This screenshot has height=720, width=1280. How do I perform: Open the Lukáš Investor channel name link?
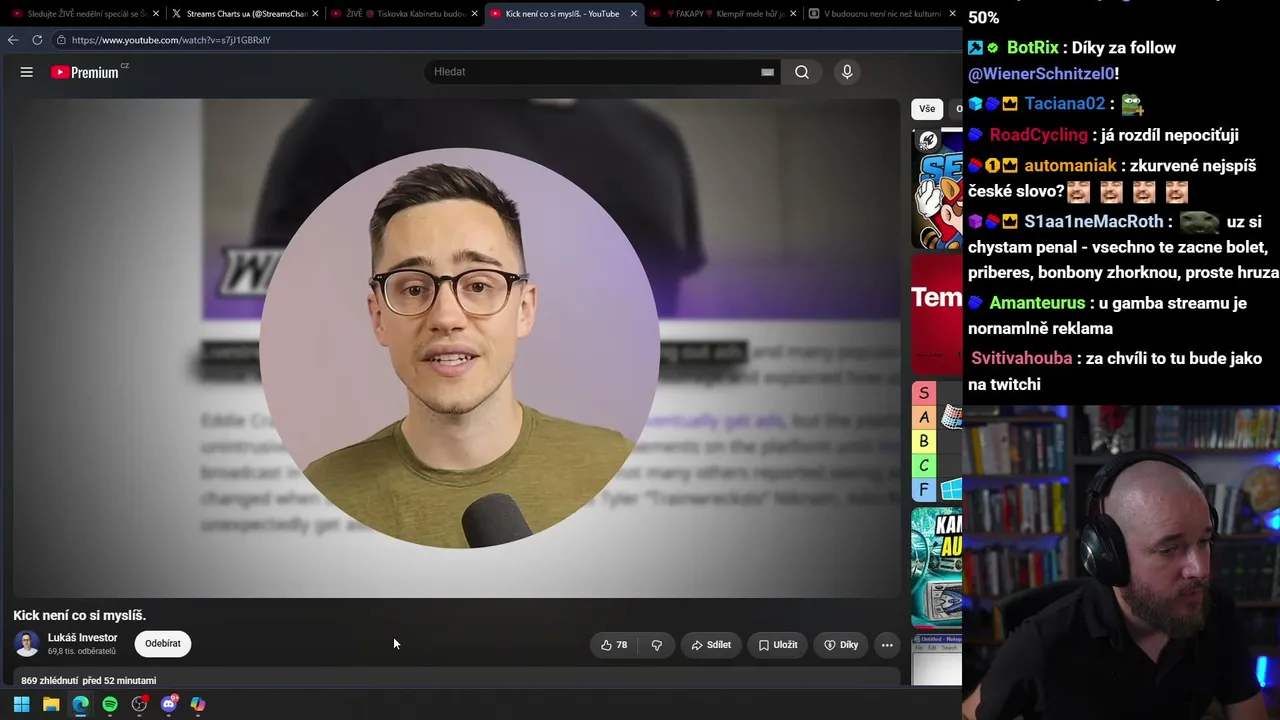[x=82, y=638]
